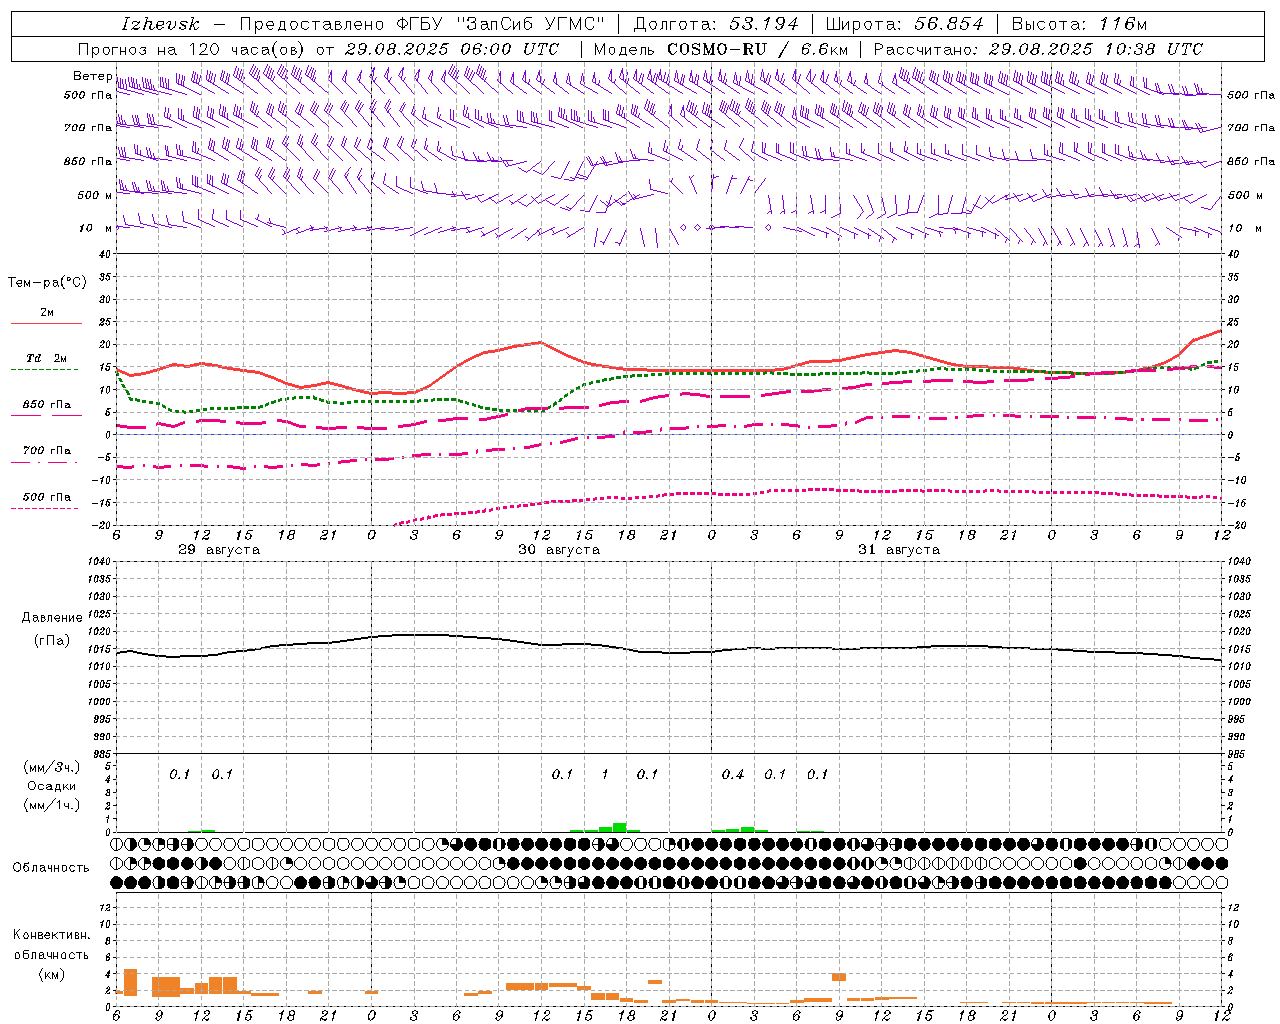
Task: Click the Осадки precipitation label
Action: (52, 786)
